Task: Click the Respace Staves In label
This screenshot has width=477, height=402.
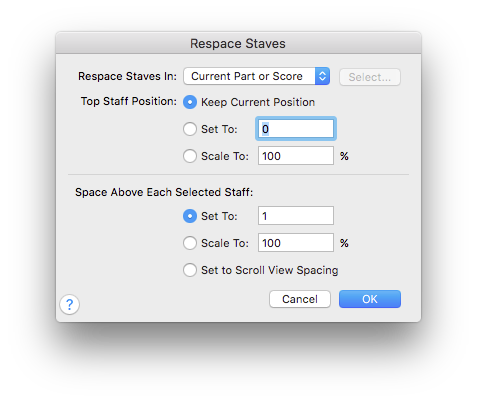Action: tap(127, 76)
